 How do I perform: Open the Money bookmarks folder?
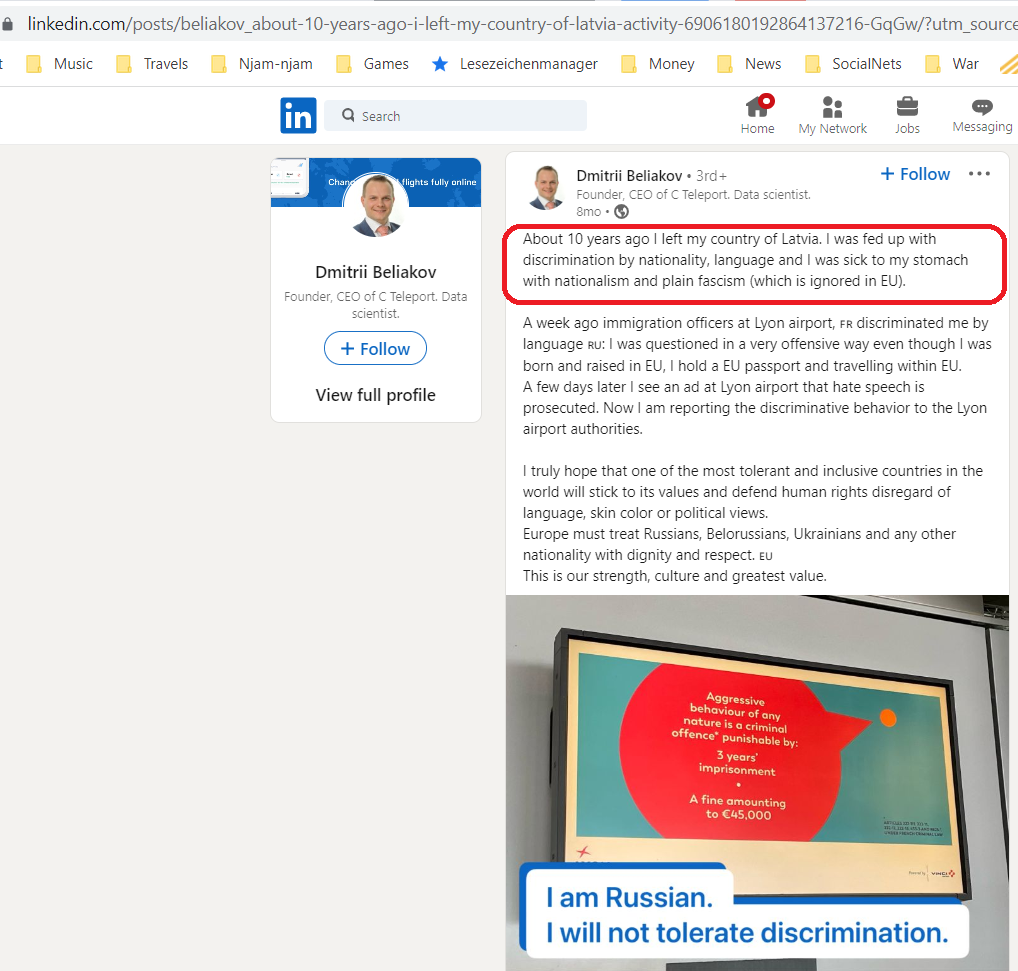658,64
